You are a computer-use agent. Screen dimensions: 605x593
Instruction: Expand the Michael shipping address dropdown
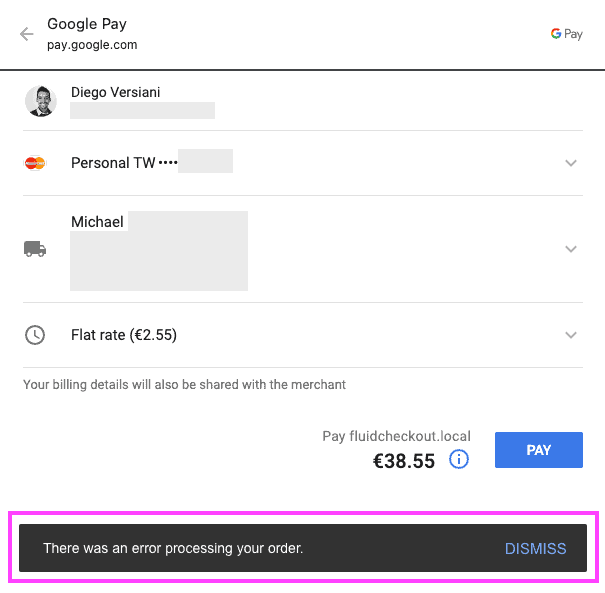pos(571,249)
